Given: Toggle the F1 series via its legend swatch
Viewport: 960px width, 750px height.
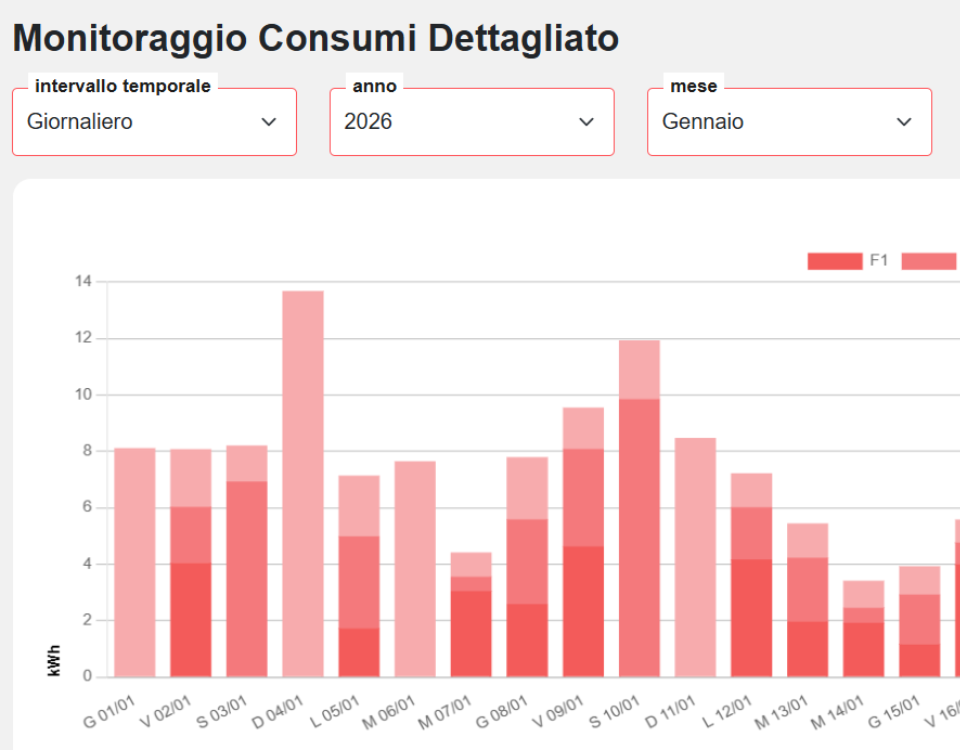Looking at the screenshot, I should (x=834, y=261).
